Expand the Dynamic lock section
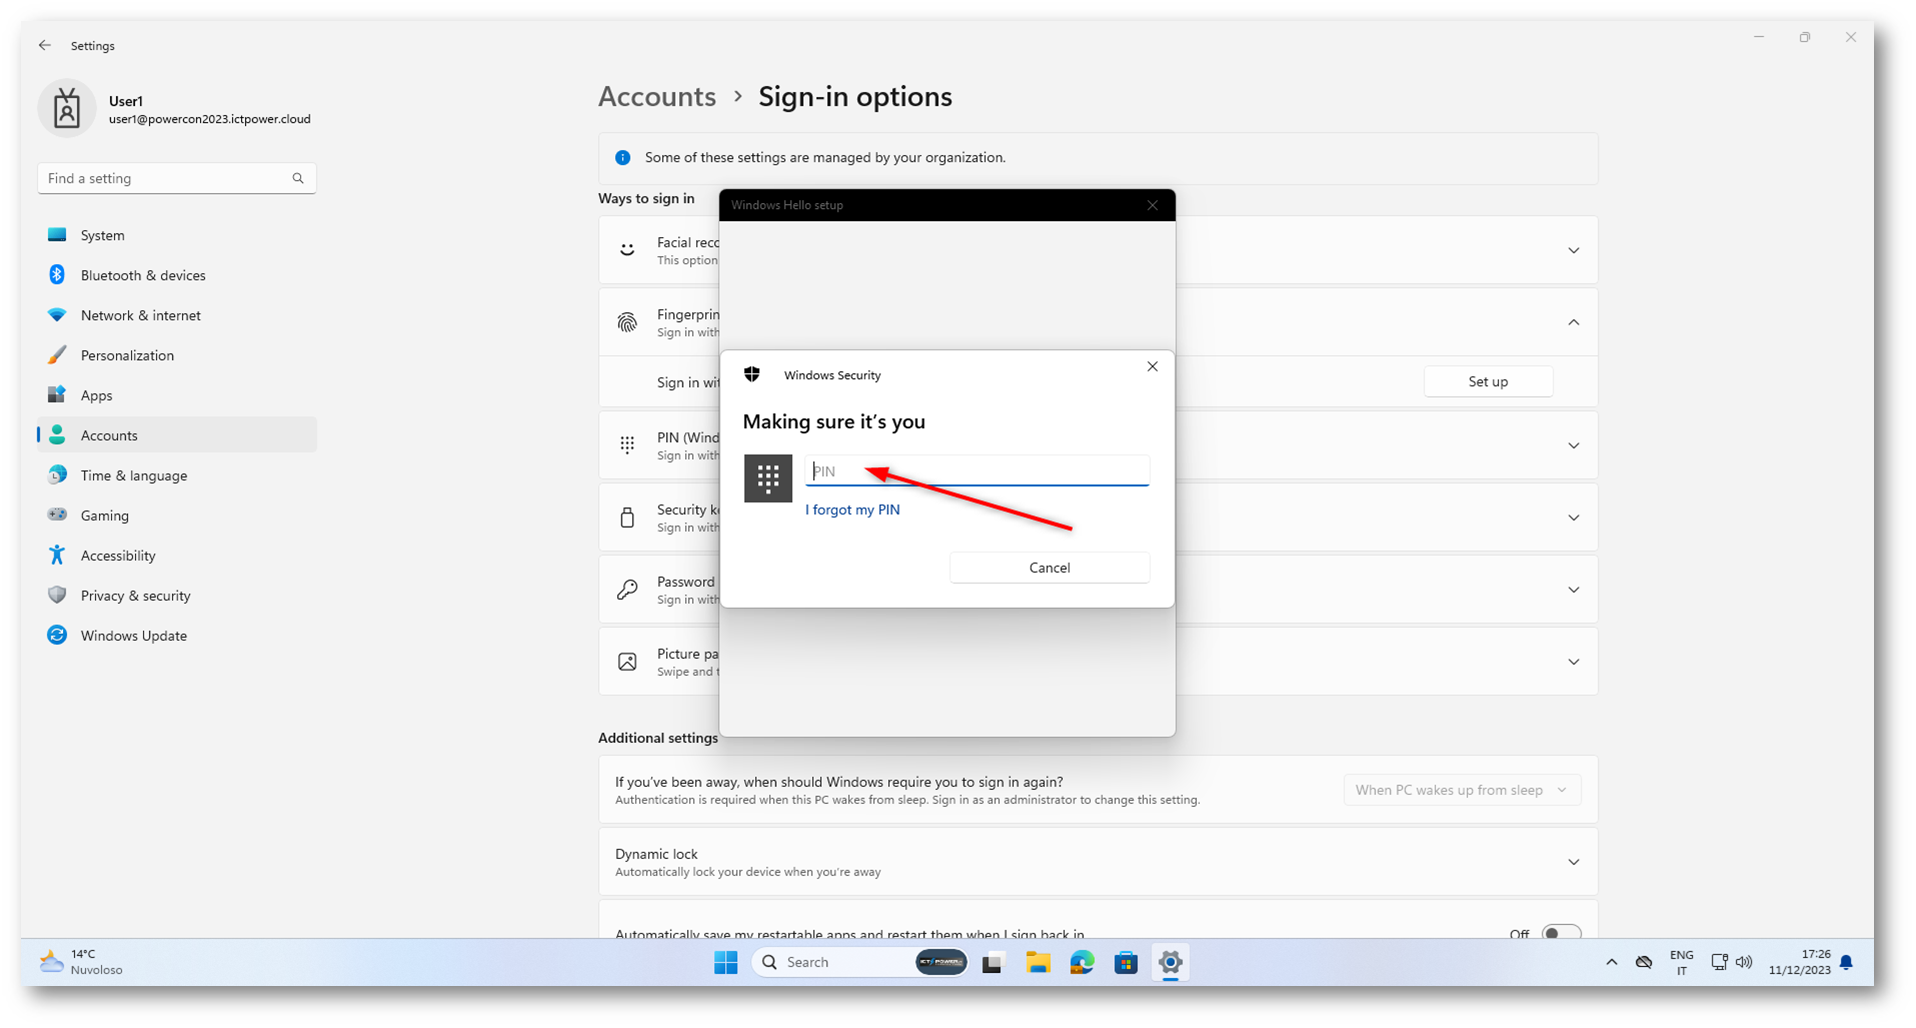The height and width of the screenshot is (1028, 1916). point(1573,861)
